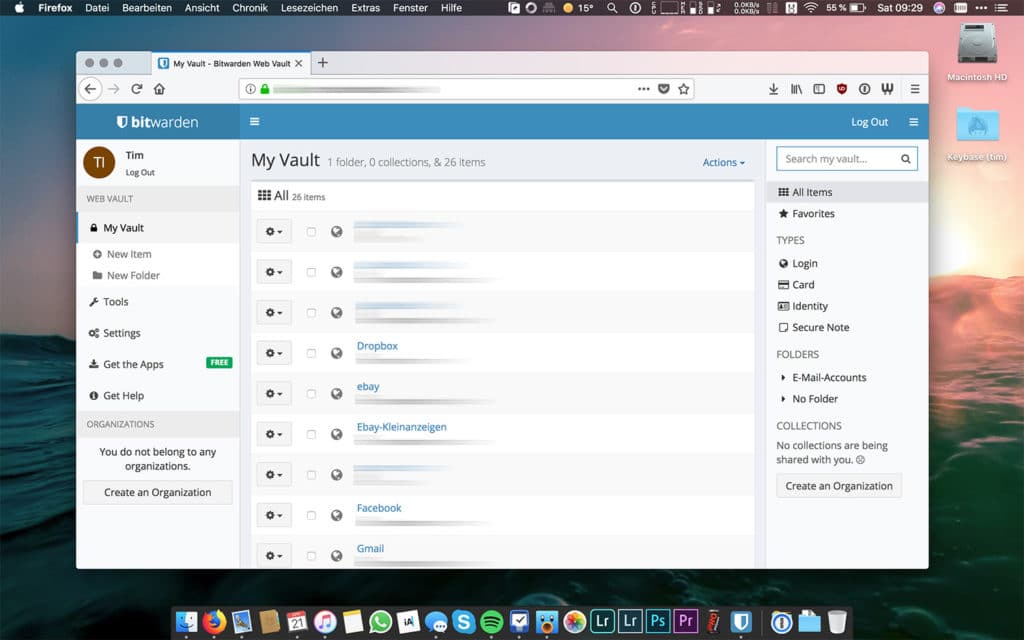This screenshot has height=640, width=1024.
Task: Click Log Out in the blue header
Action: pyautogui.click(x=869, y=122)
